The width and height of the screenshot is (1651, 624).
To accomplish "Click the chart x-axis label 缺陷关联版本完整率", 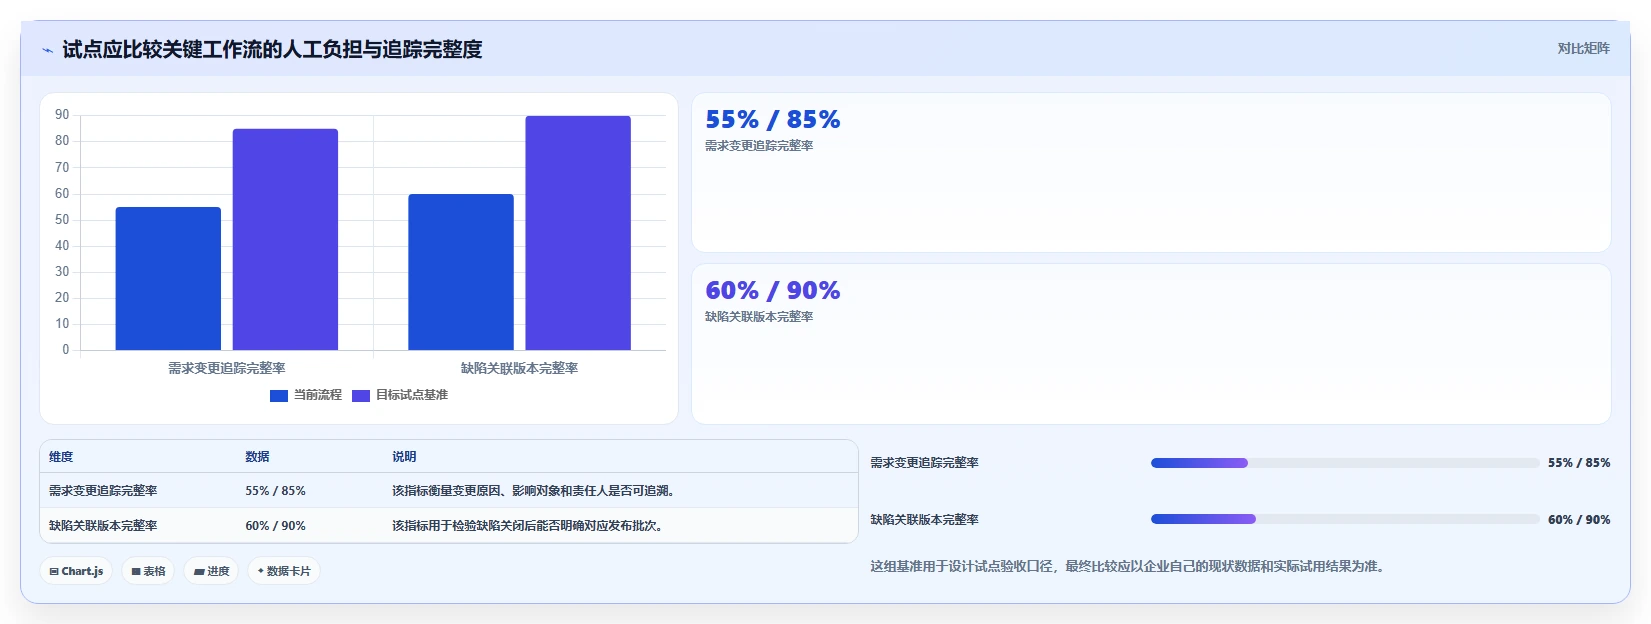I will [519, 368].
